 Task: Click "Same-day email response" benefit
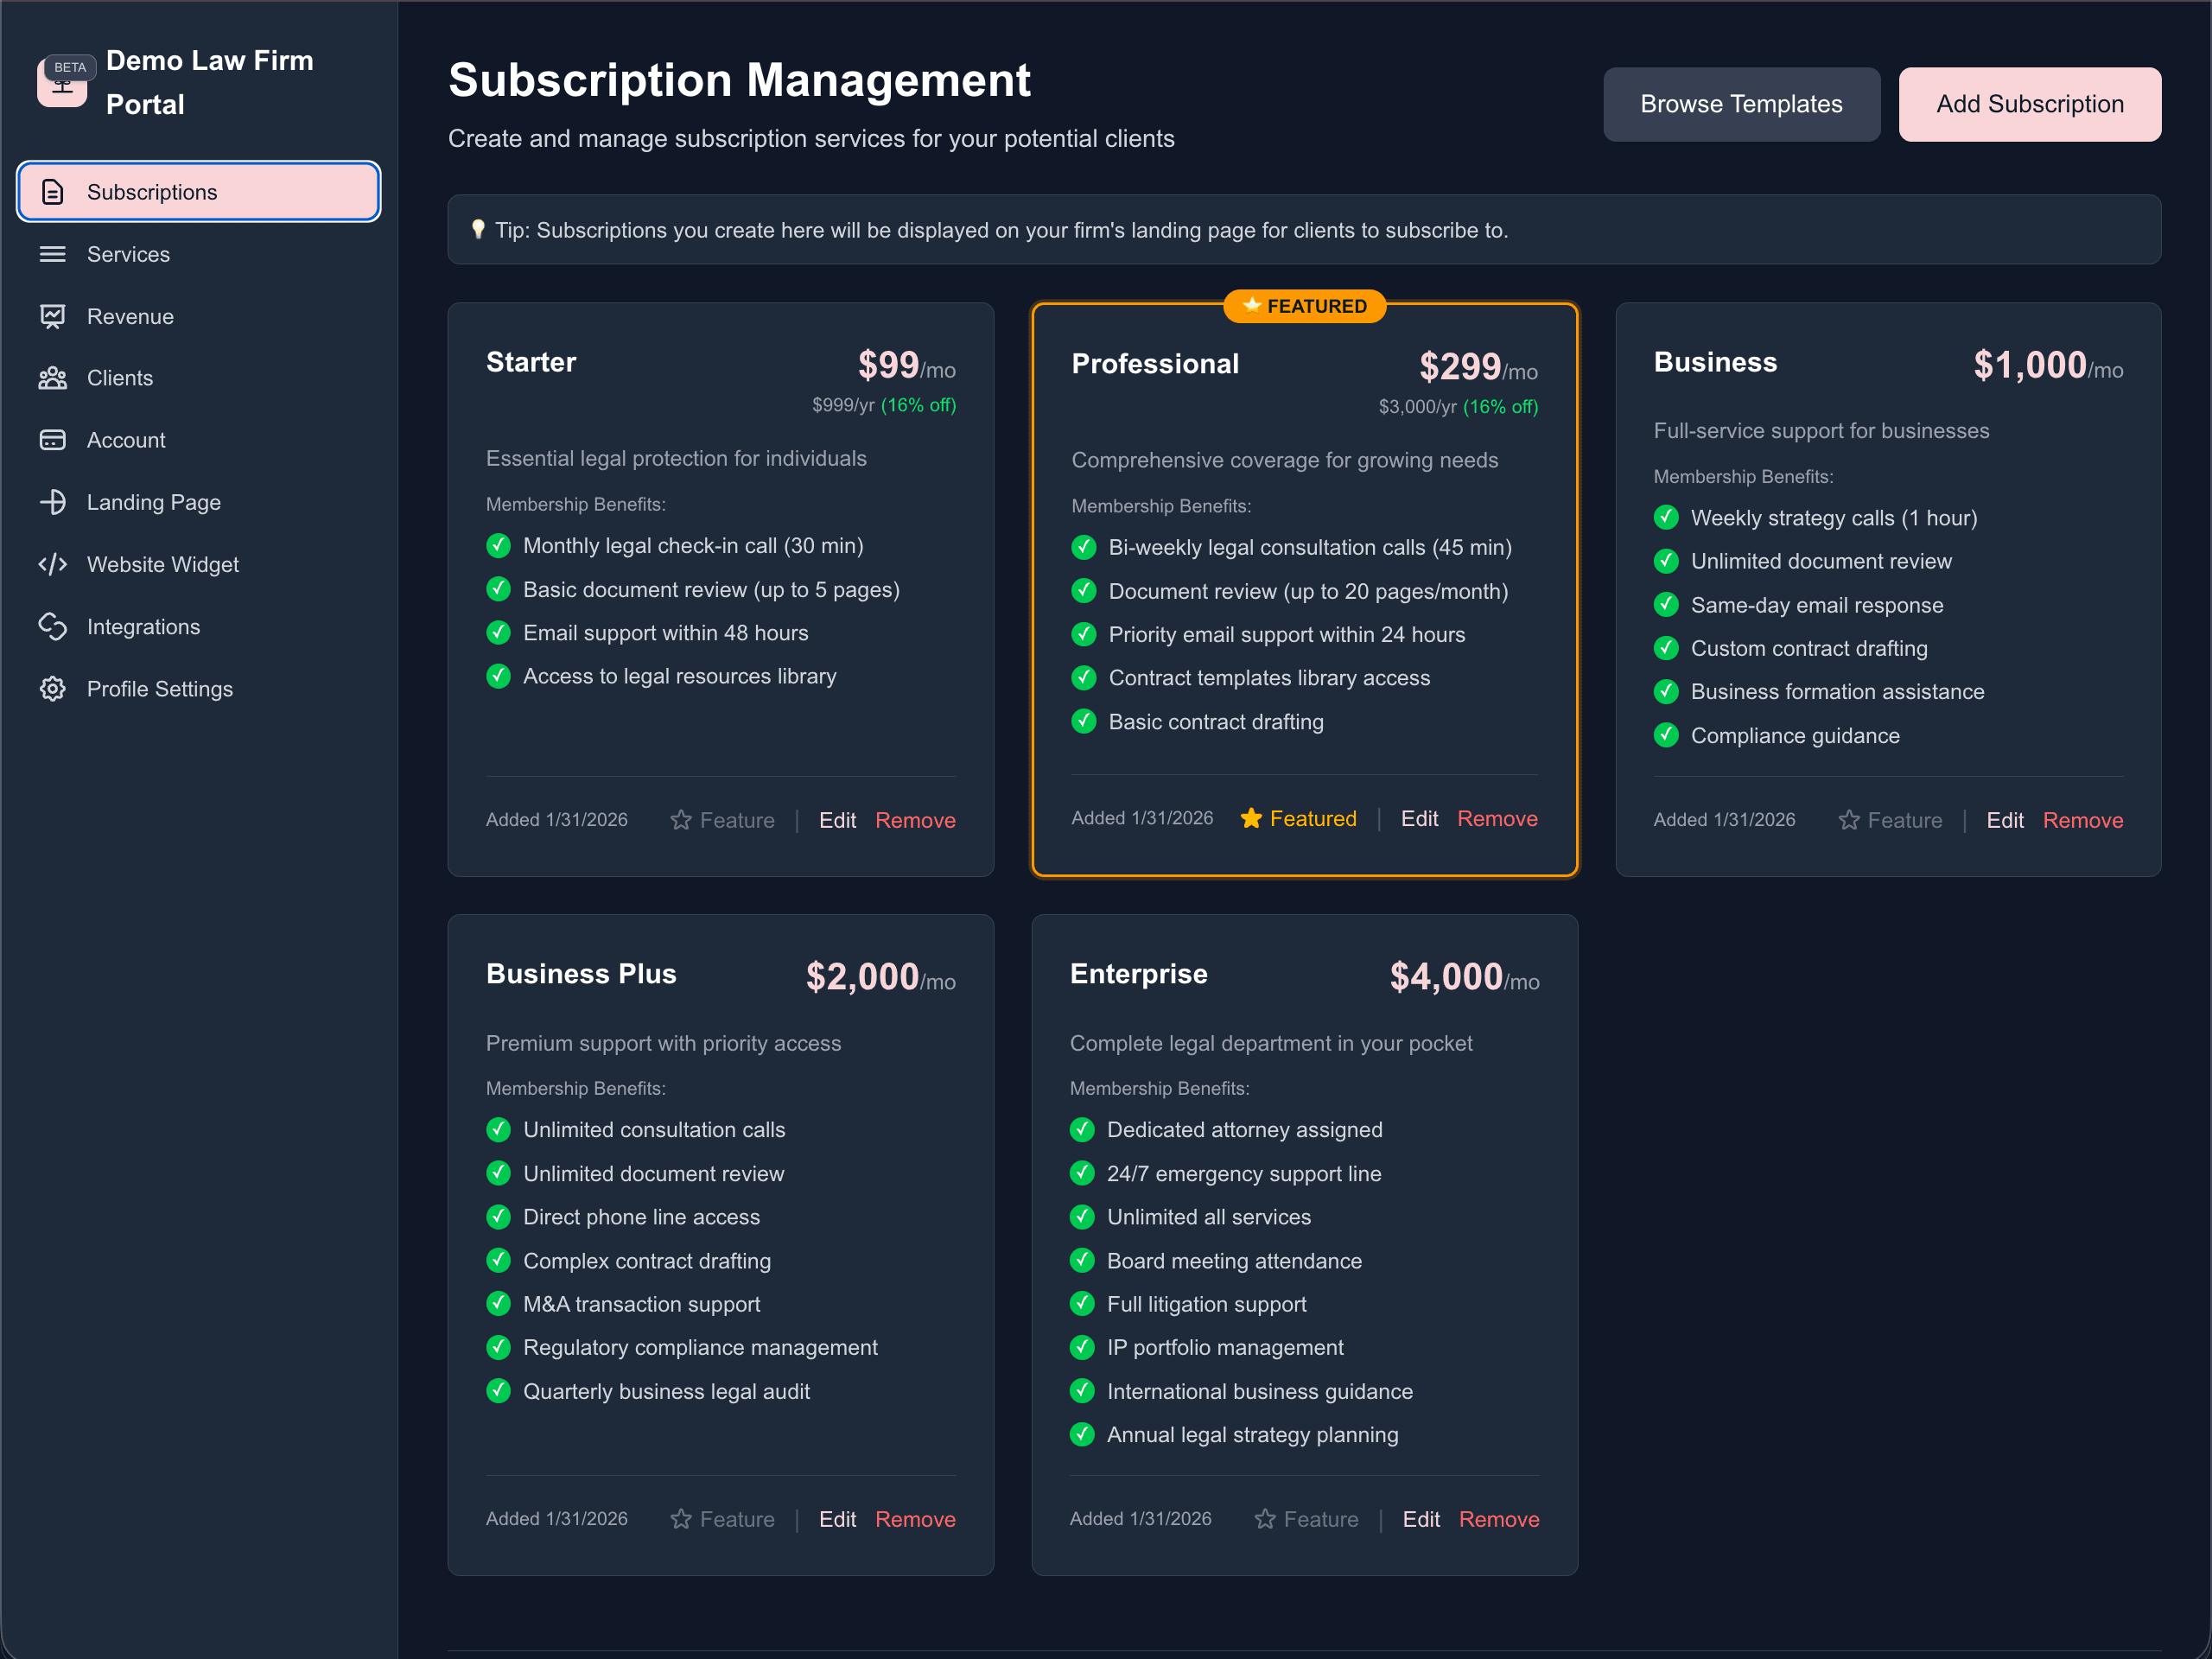(1817, 605)
